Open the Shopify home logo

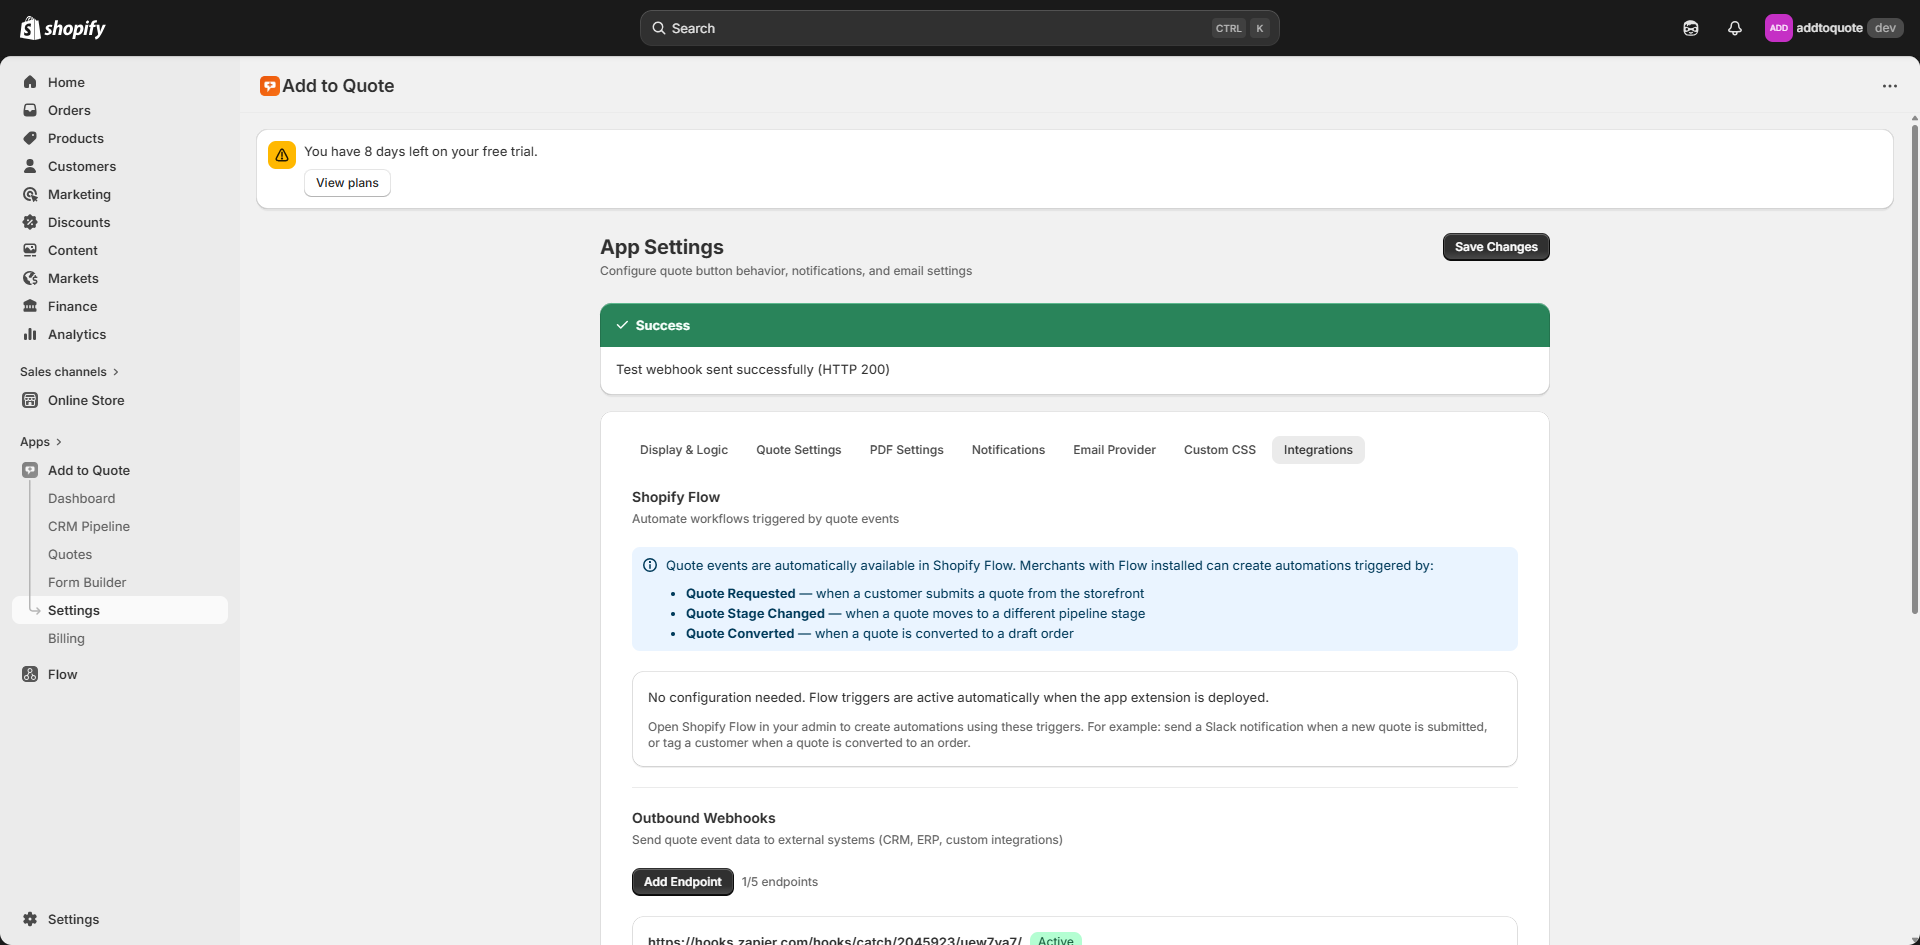click(63, 27)
